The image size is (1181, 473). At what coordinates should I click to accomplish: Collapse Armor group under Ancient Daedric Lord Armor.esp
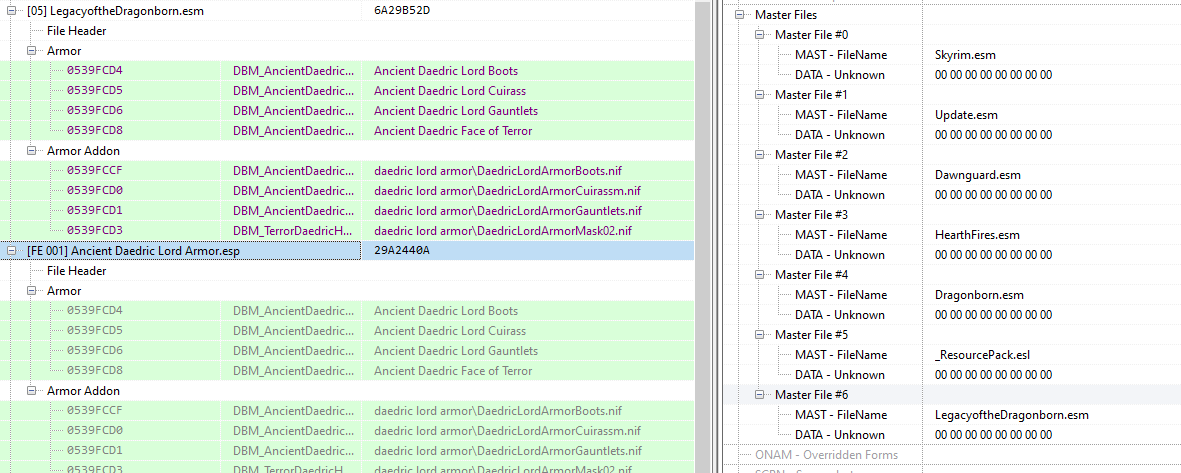click(32, 291)
